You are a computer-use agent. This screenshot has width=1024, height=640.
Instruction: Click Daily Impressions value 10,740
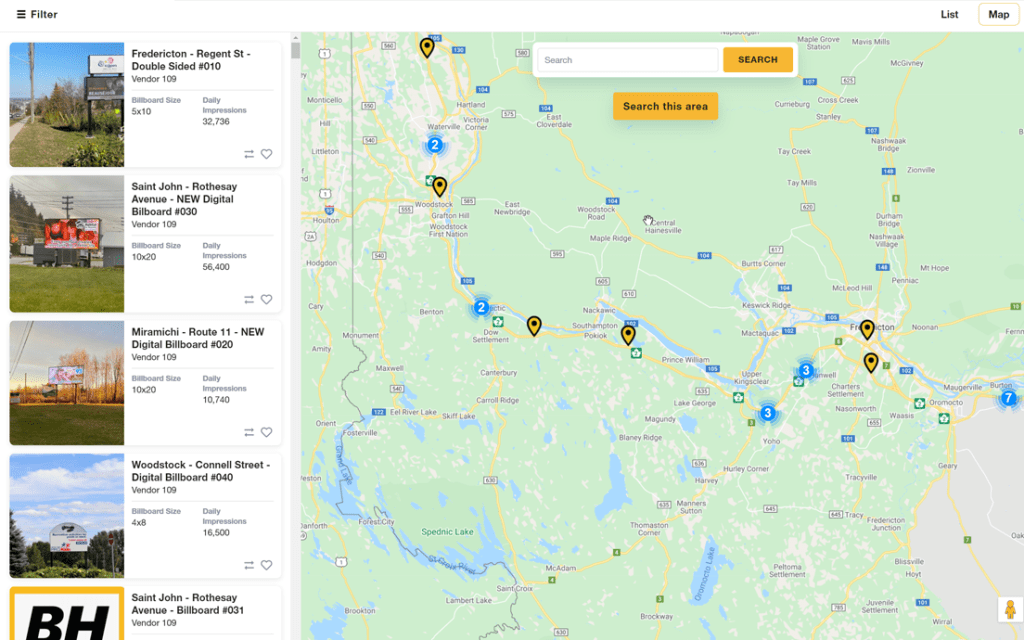tap(216, 400)
